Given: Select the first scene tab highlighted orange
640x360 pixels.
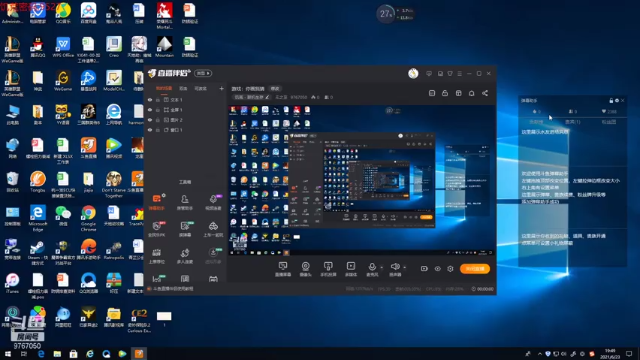Looking at the screenshot, I should coord(164,88).
